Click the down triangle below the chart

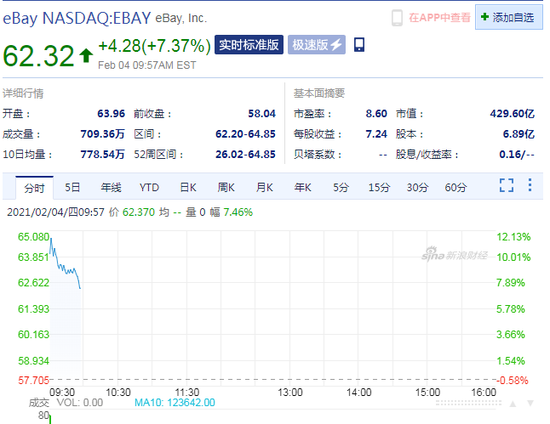pyautogui.click(x=530, y=403)
